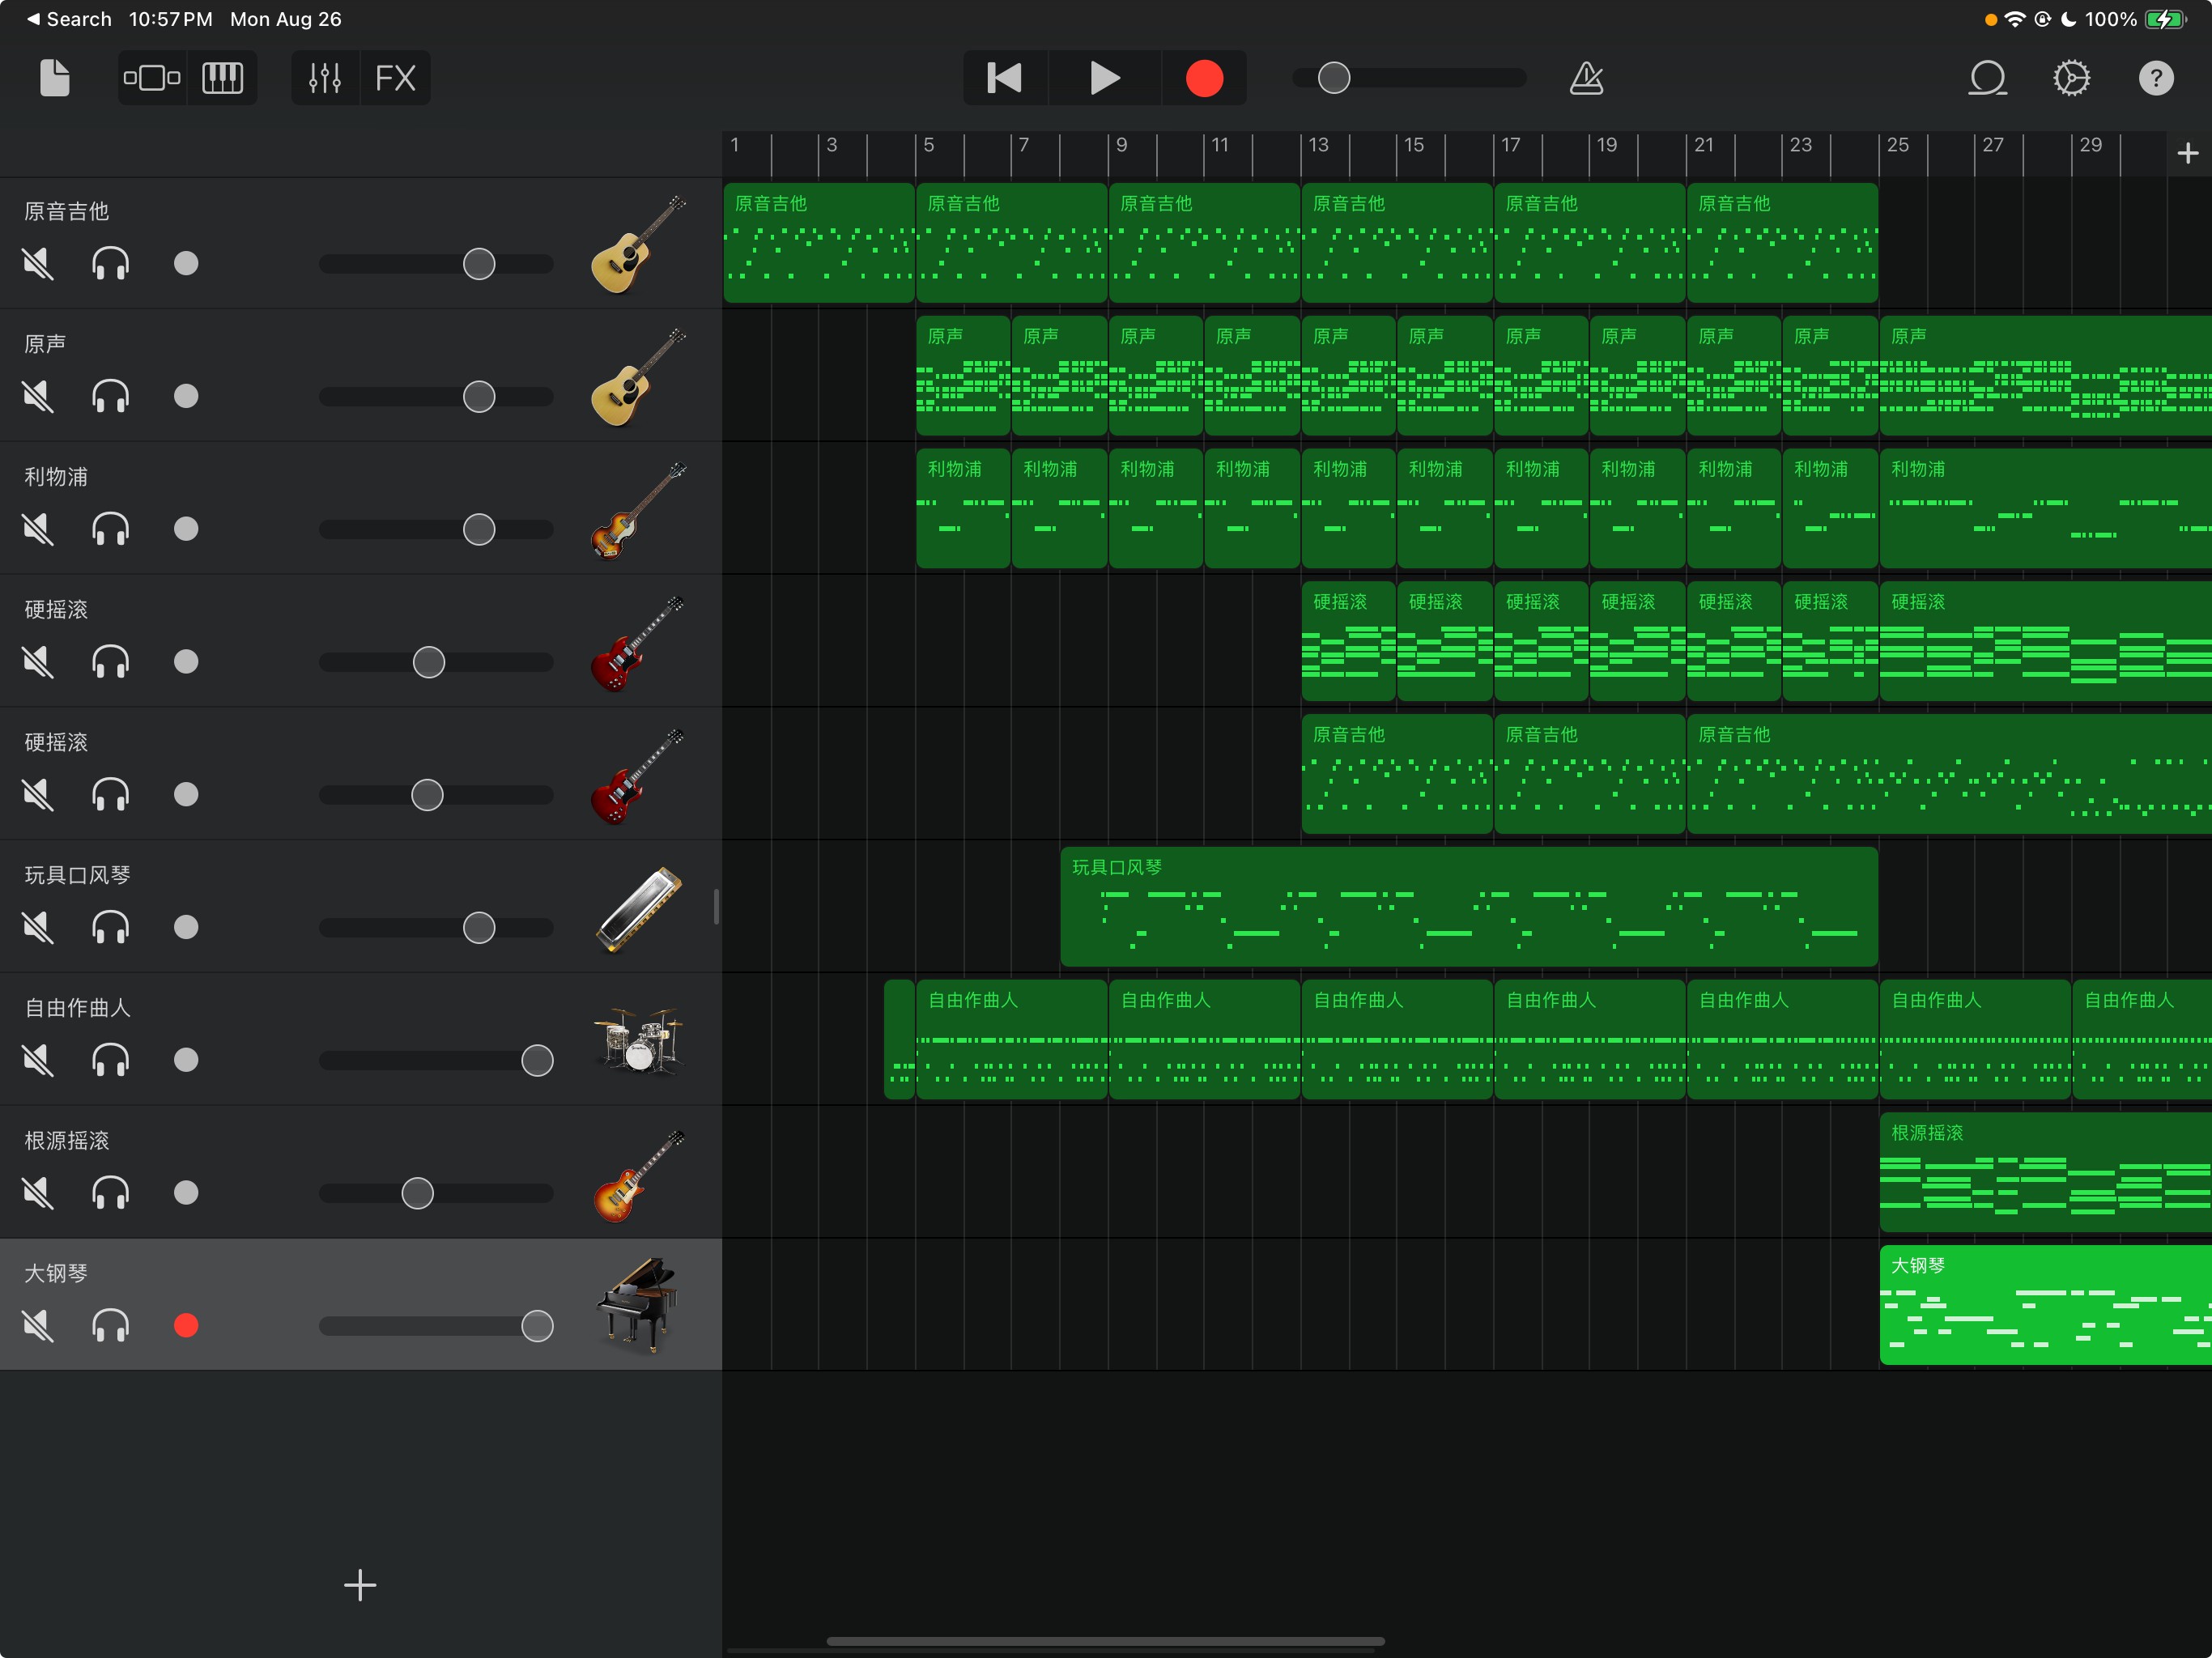Solo the 自由作曲人 drummer track
The width and height of the screenshot is (2212, 1658).
point(110,1060)
